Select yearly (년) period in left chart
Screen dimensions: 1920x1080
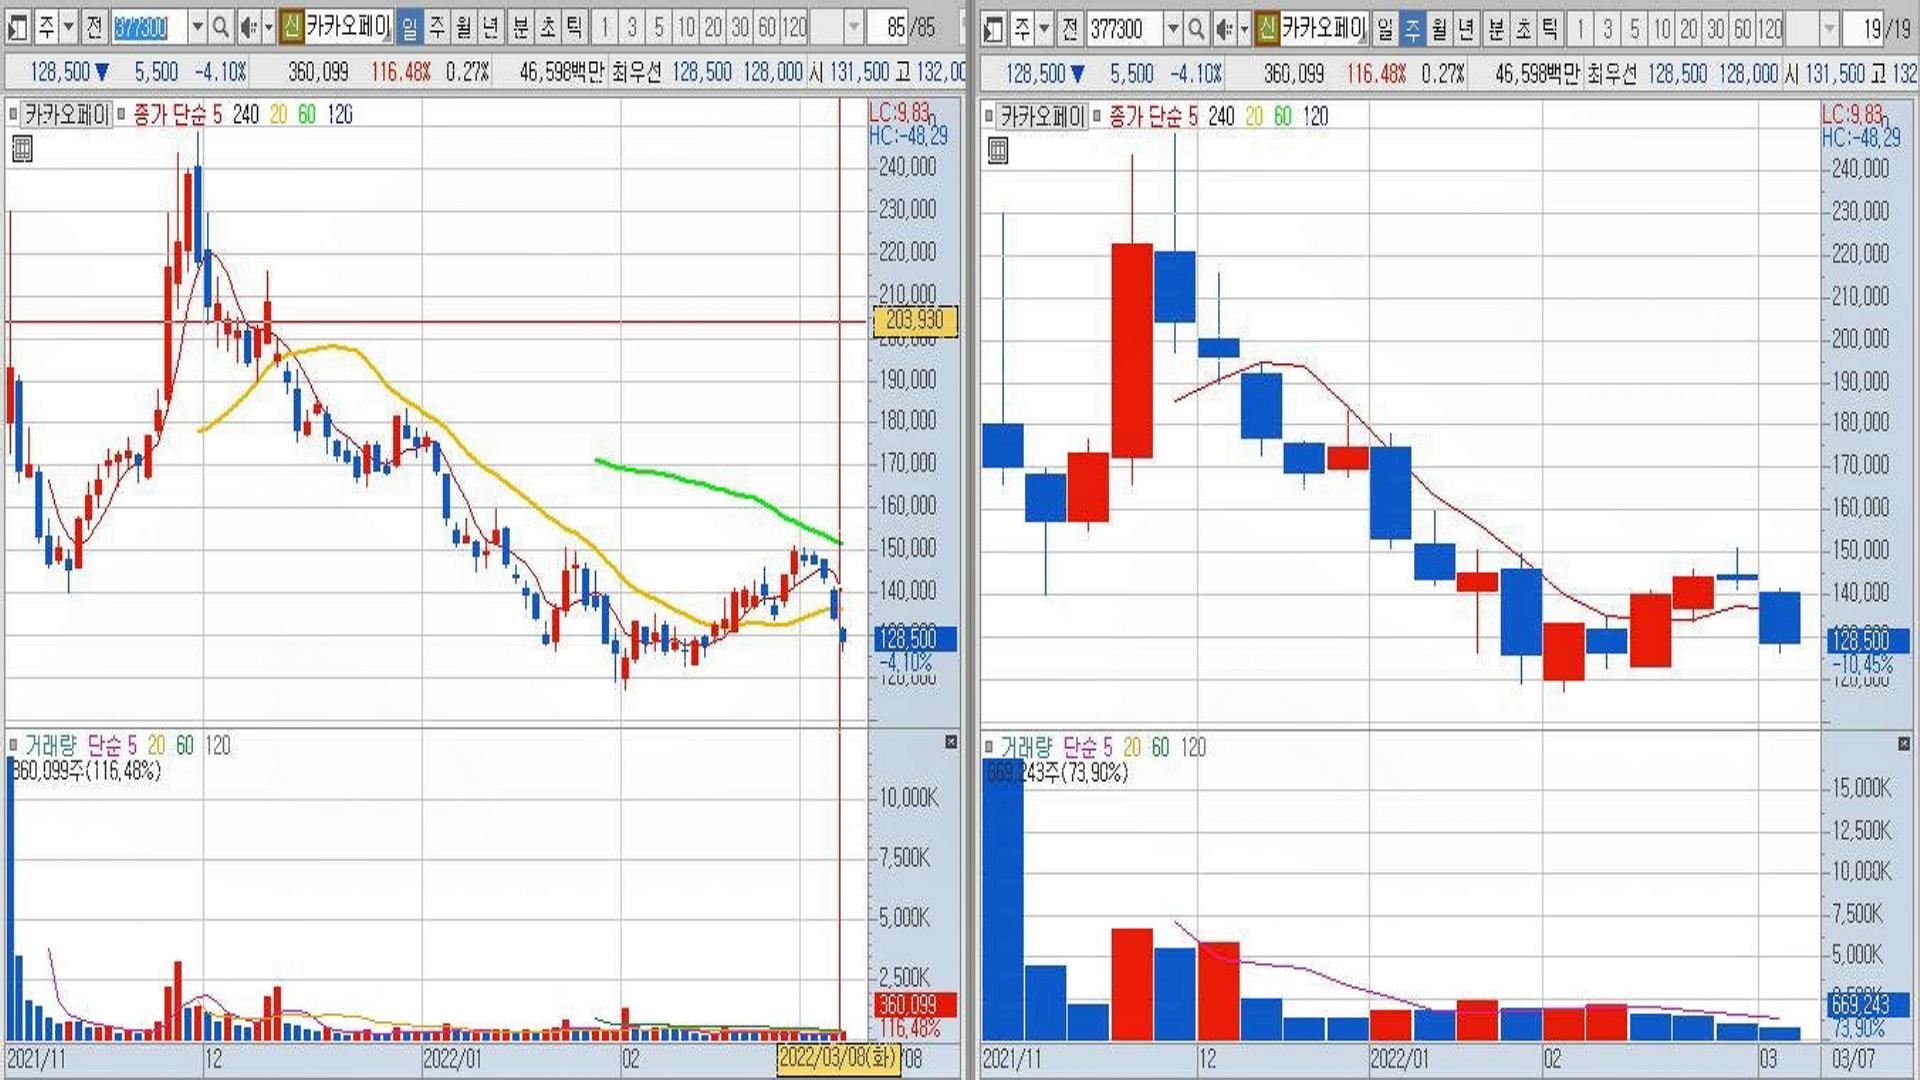tap(491, 28)
